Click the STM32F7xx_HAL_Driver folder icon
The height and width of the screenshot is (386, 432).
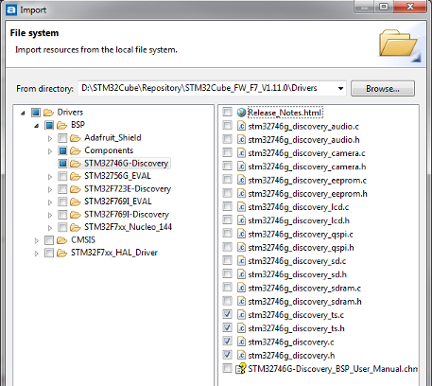62,253
